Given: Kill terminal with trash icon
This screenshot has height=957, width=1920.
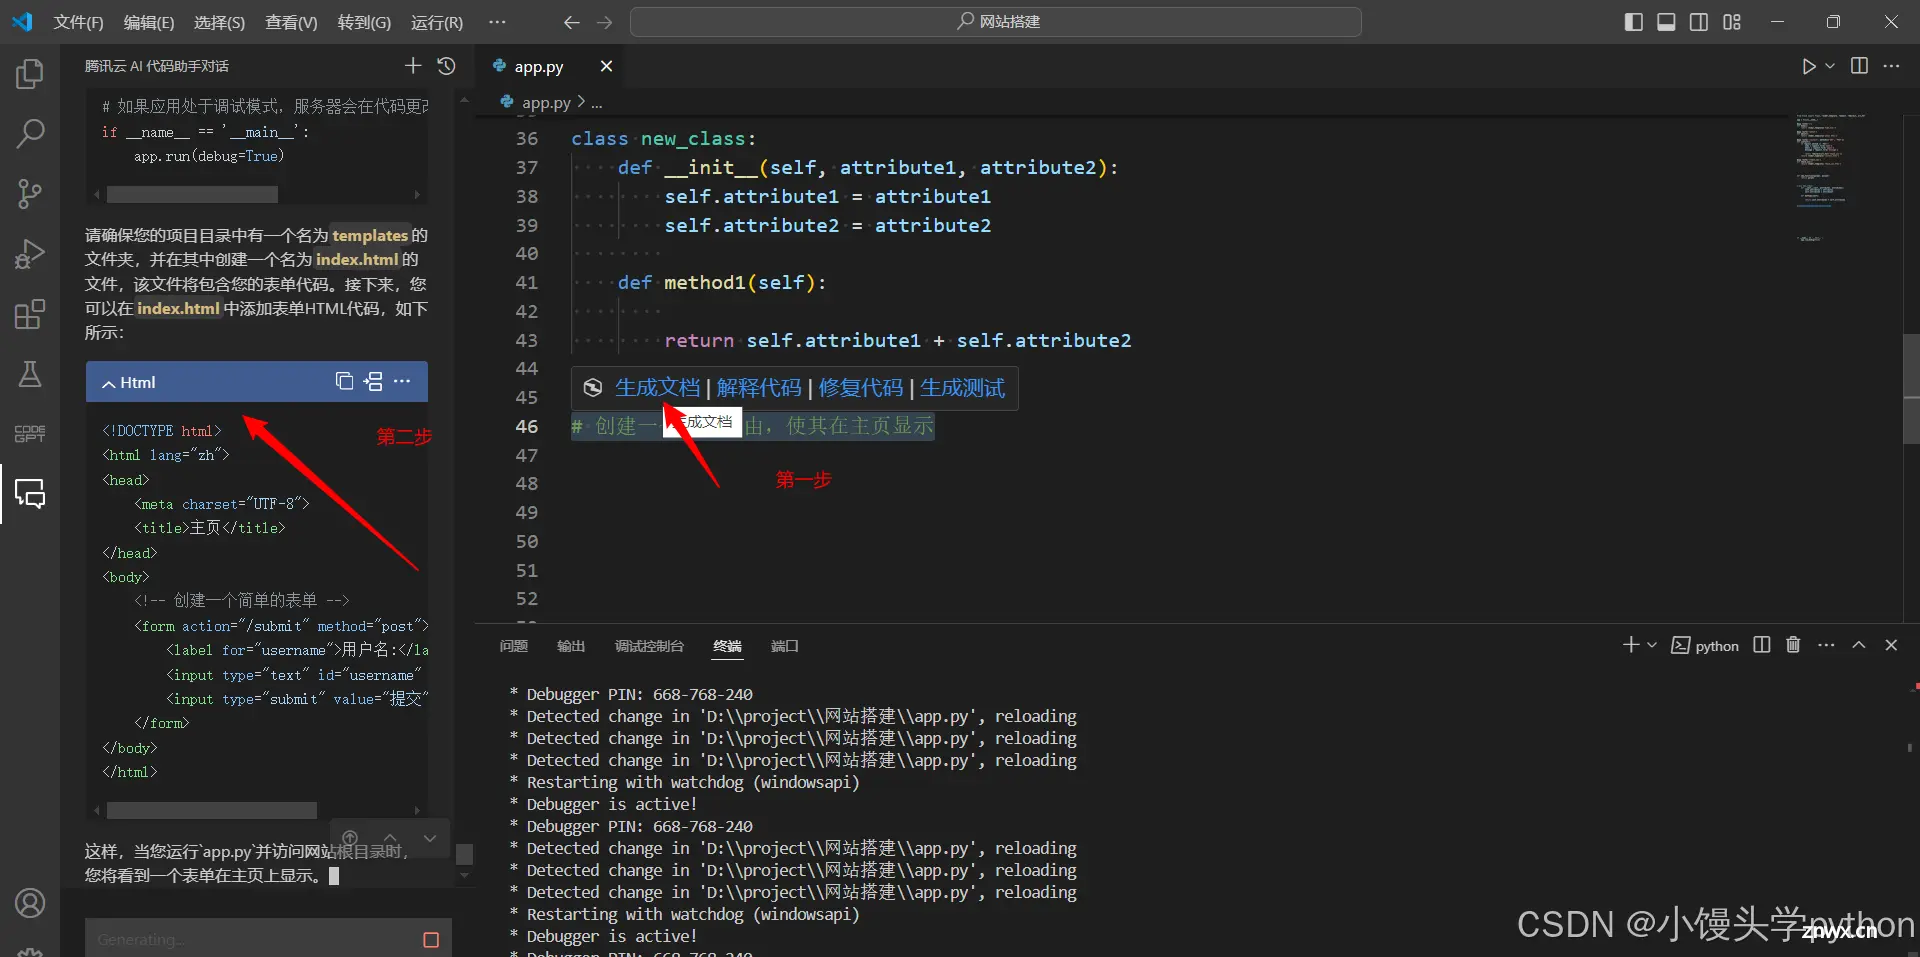Looking at the screenshot, I should [1793, 645].
